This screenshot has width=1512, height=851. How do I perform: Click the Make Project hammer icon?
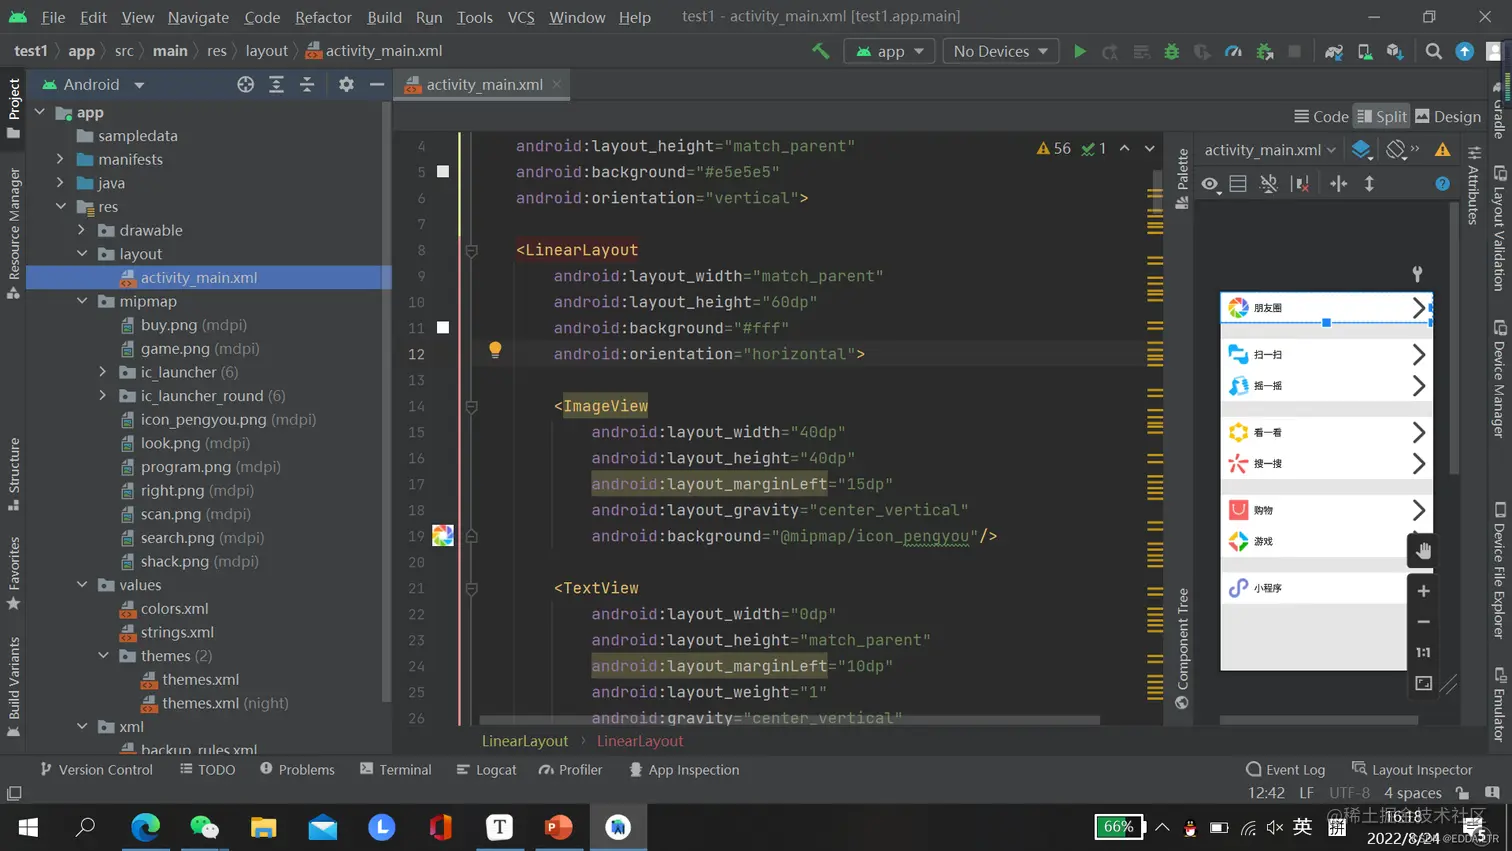point(820,51)
